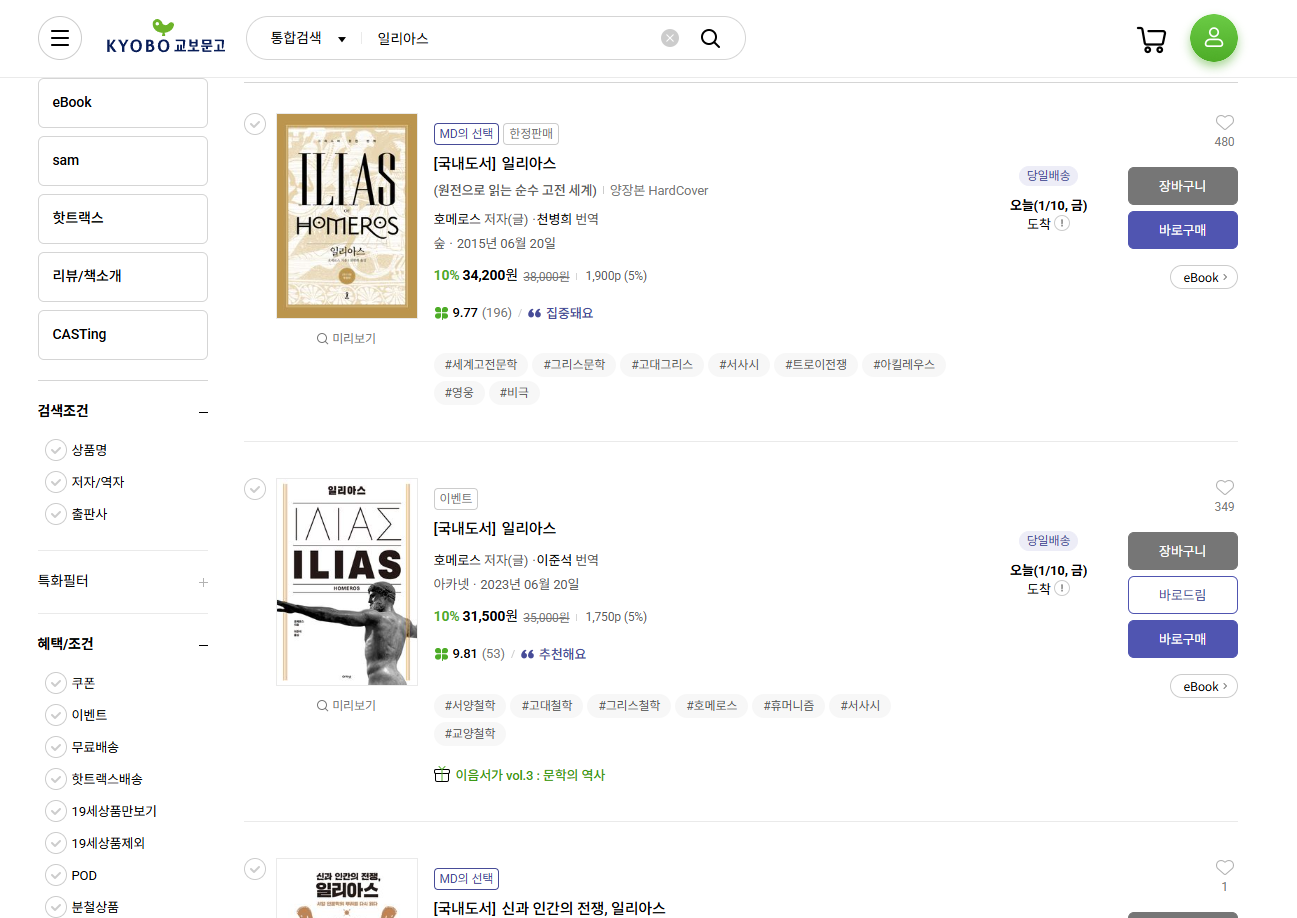Switch to the 핫트랙스 category tab
Screen dimensions: 1297x918
click(123, 218)
